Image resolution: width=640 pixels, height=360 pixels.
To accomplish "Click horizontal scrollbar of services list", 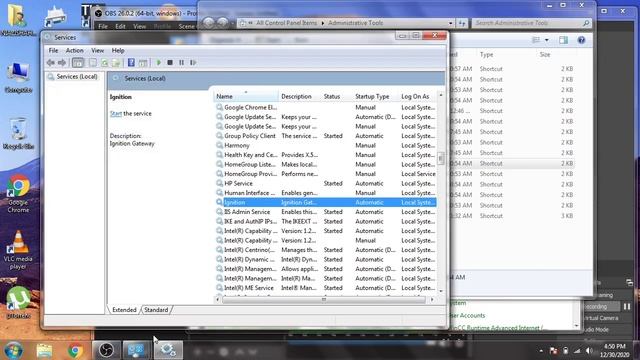I will click(x=324, y=300).
